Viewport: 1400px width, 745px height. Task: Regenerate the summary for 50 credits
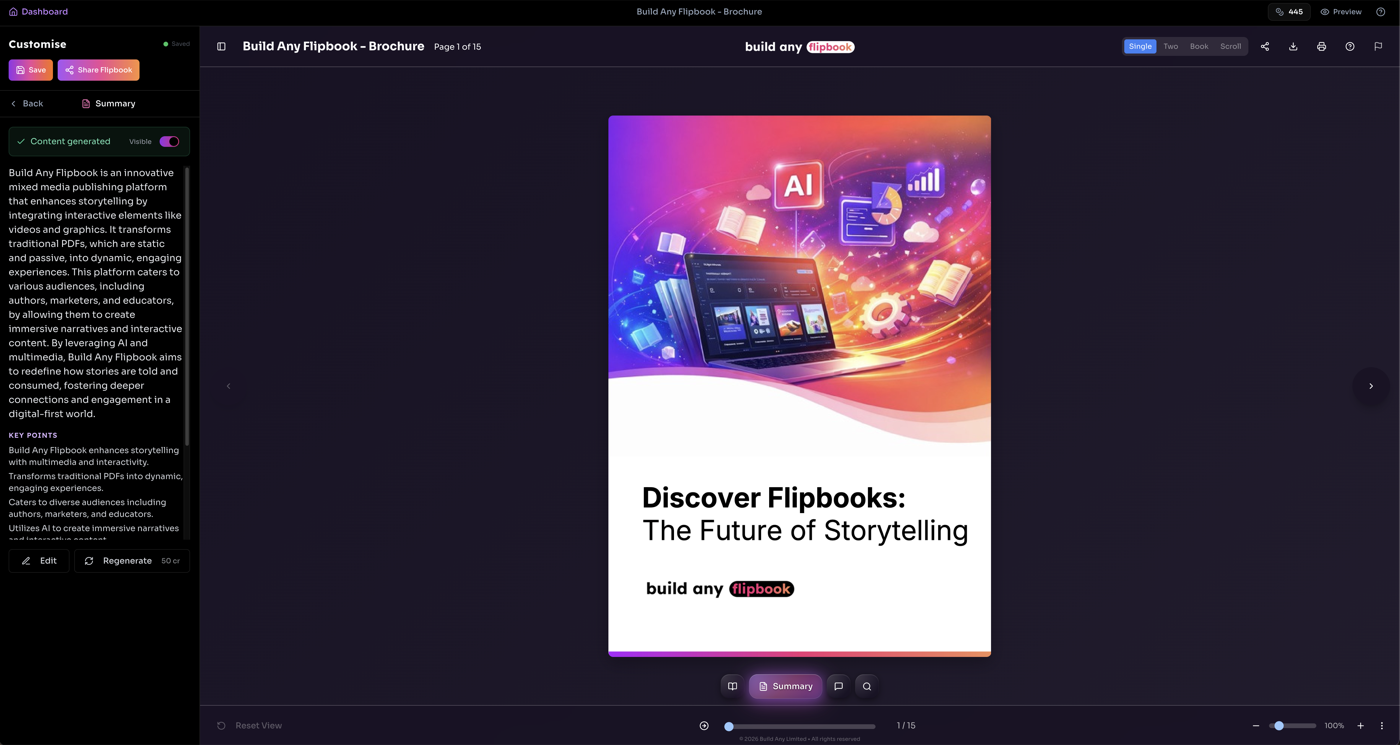click(x=132, y=561)
